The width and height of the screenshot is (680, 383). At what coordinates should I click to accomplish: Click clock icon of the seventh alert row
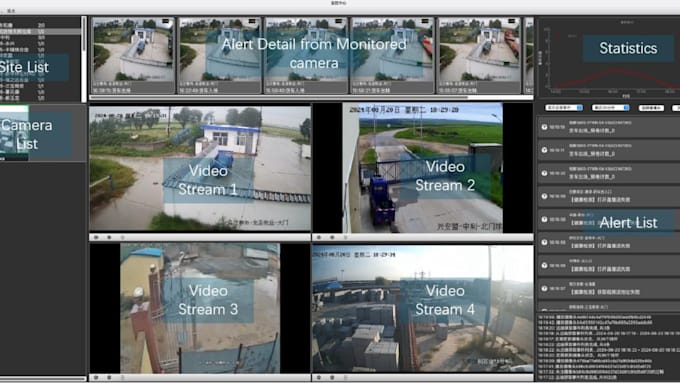point(544,265)
